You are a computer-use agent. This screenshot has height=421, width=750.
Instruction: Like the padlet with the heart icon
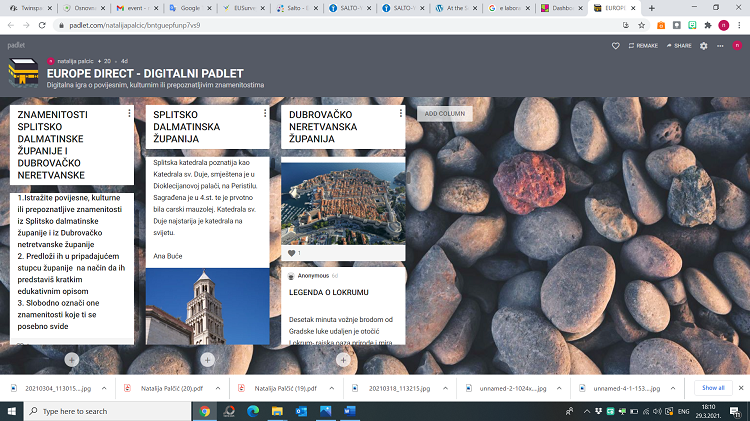[616, 46]
